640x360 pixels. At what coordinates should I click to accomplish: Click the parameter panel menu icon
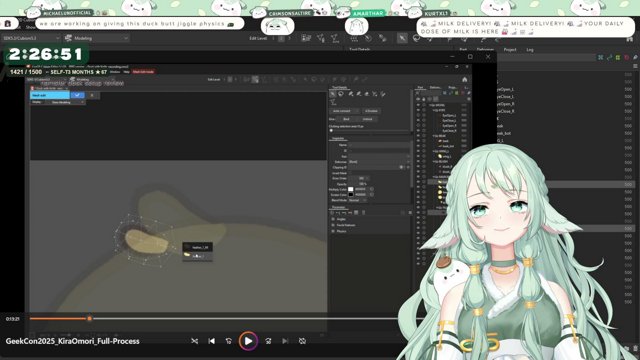pos(409,213)
